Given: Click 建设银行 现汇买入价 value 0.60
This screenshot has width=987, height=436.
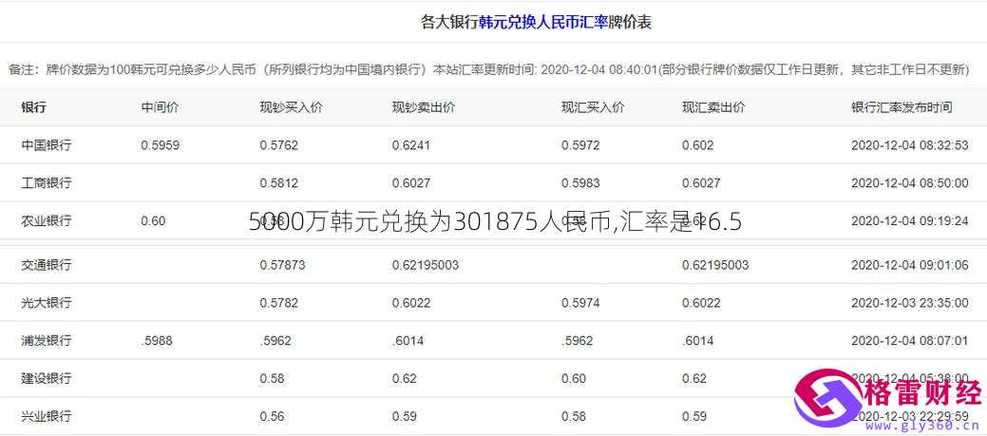Looking at the screenshot, I should click(573, 379).
